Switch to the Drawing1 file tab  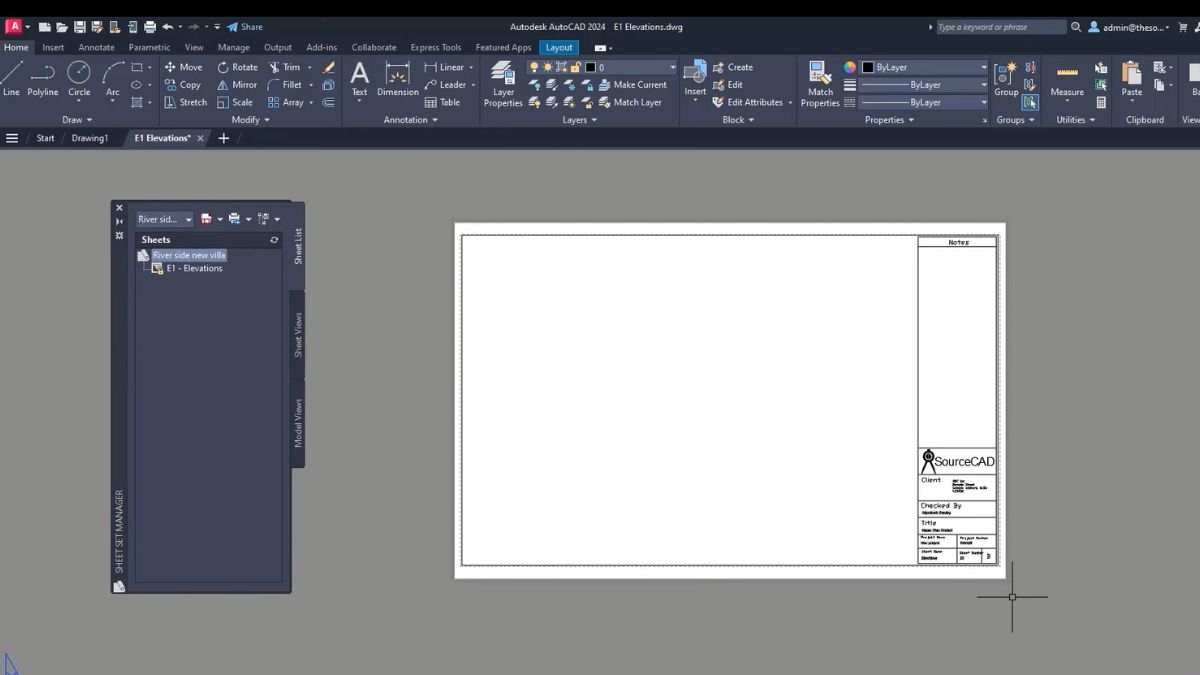click(90, 138)
